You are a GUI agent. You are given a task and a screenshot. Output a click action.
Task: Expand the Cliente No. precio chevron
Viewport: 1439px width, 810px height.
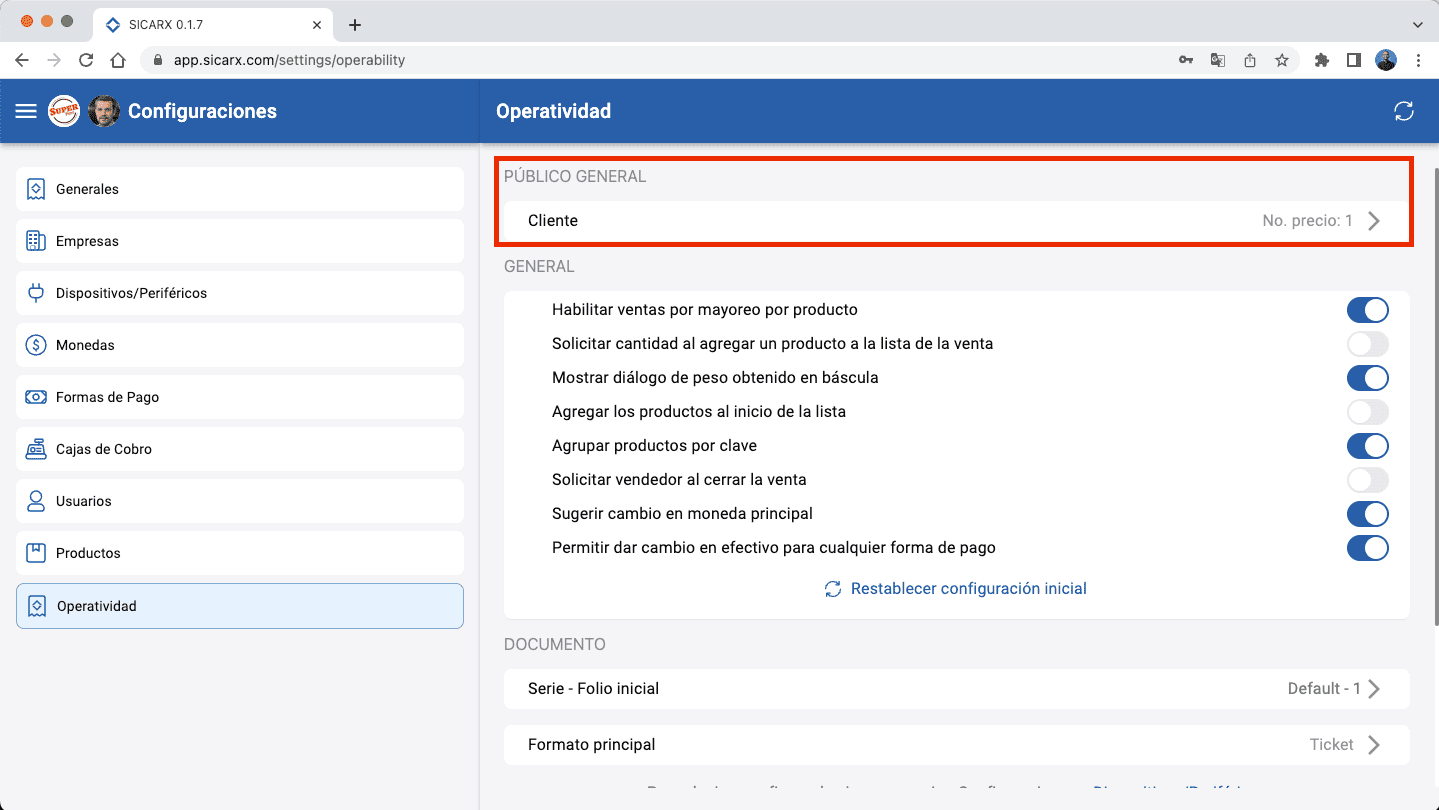click(1374, 221)
